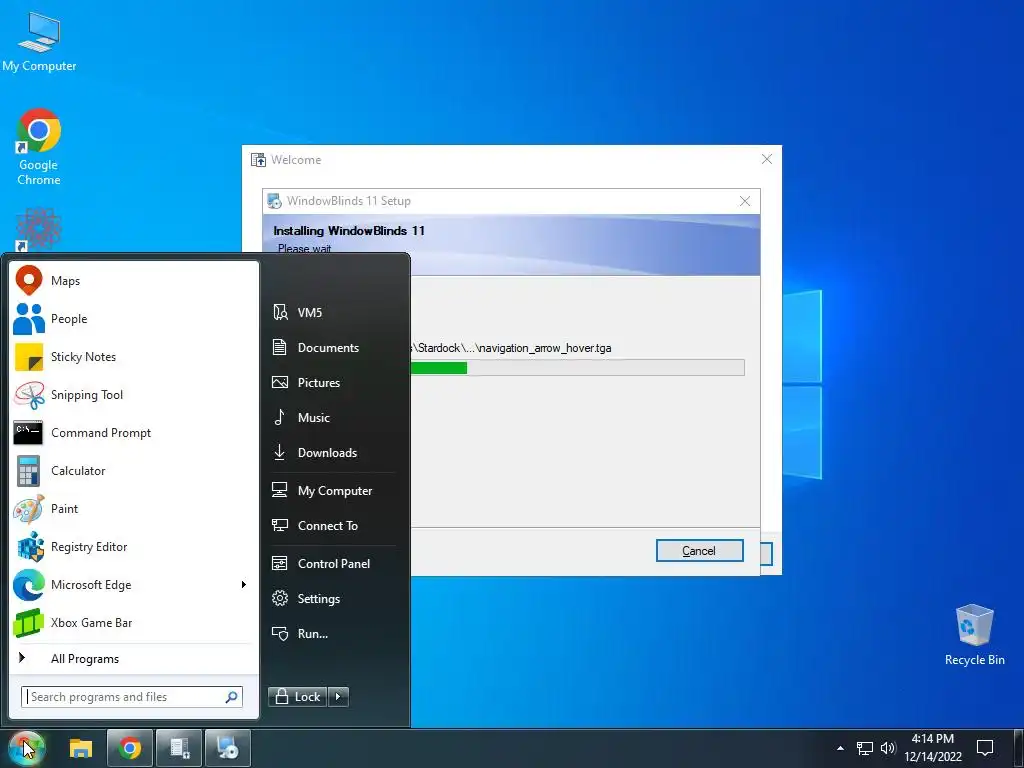Viewport: 1024px width, 768px height.
Task: Open My Computer from start menu right pane
Action: pos(332,490)
